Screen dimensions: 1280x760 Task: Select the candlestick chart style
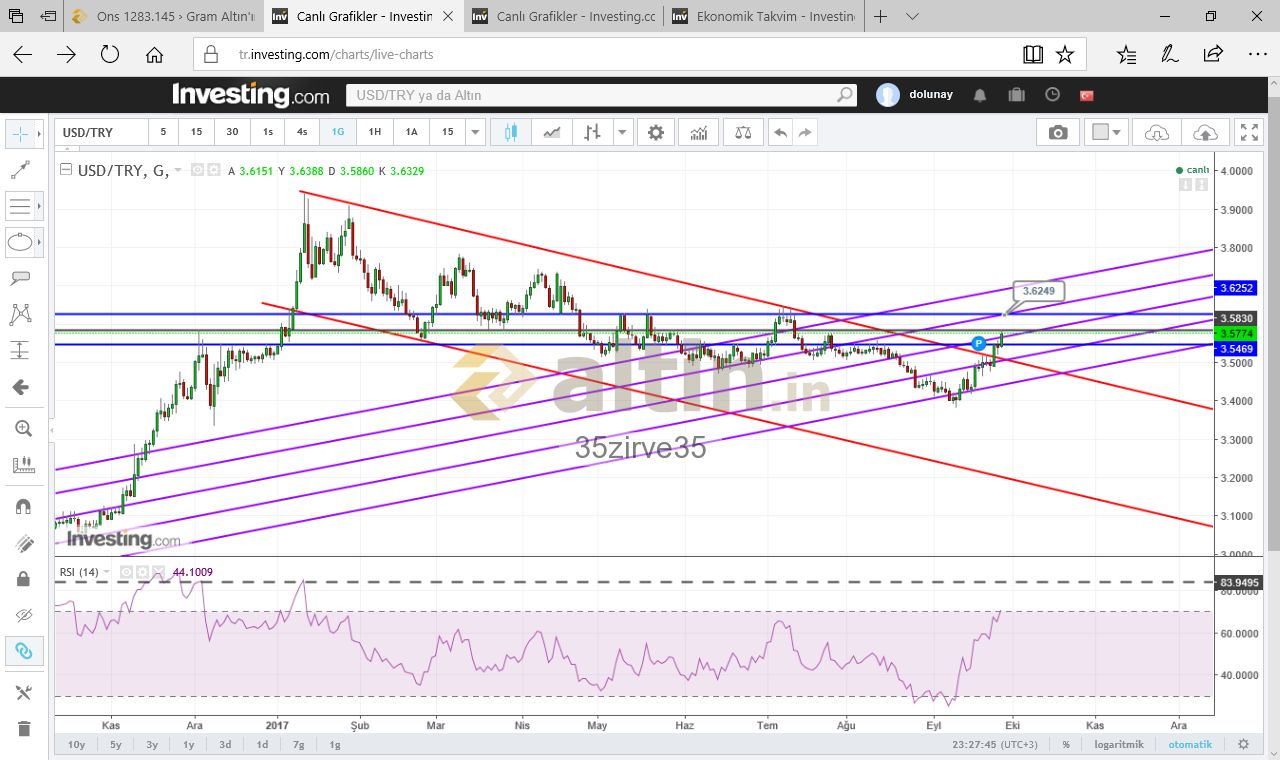[x=510, y=132]
